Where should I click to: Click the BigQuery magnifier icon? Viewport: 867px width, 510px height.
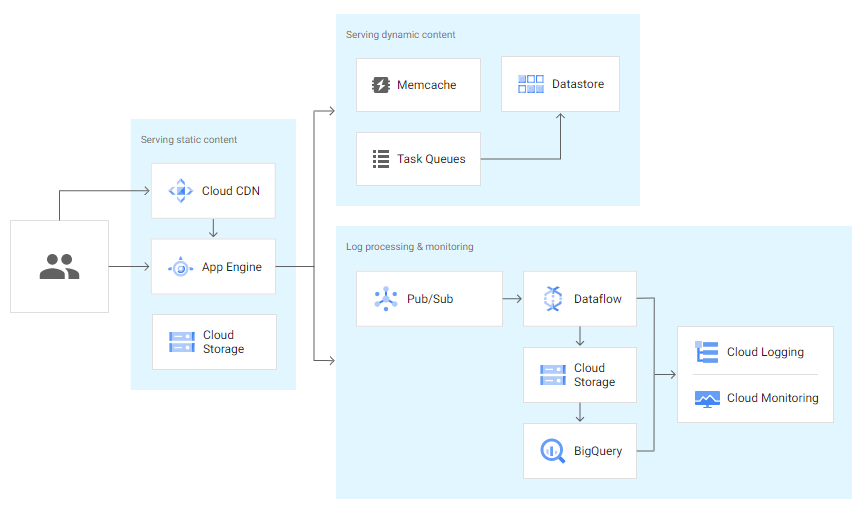click(x=553, y=451)
